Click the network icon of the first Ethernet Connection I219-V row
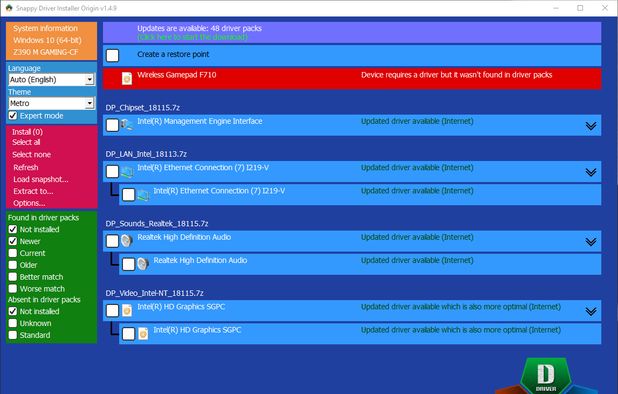The image size is (618, 394). (127, 172)
